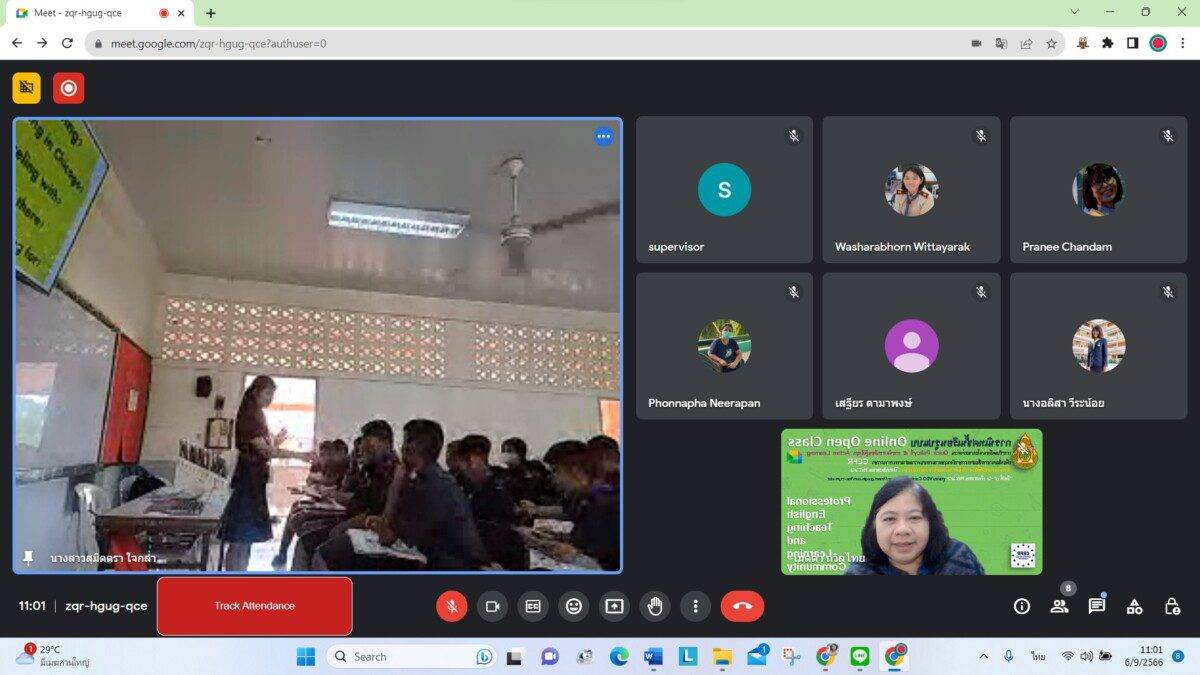The height and width of the screenshot is (675, 1200).
Task: Open the emoji reactions panel
Action: coord(574,606)
